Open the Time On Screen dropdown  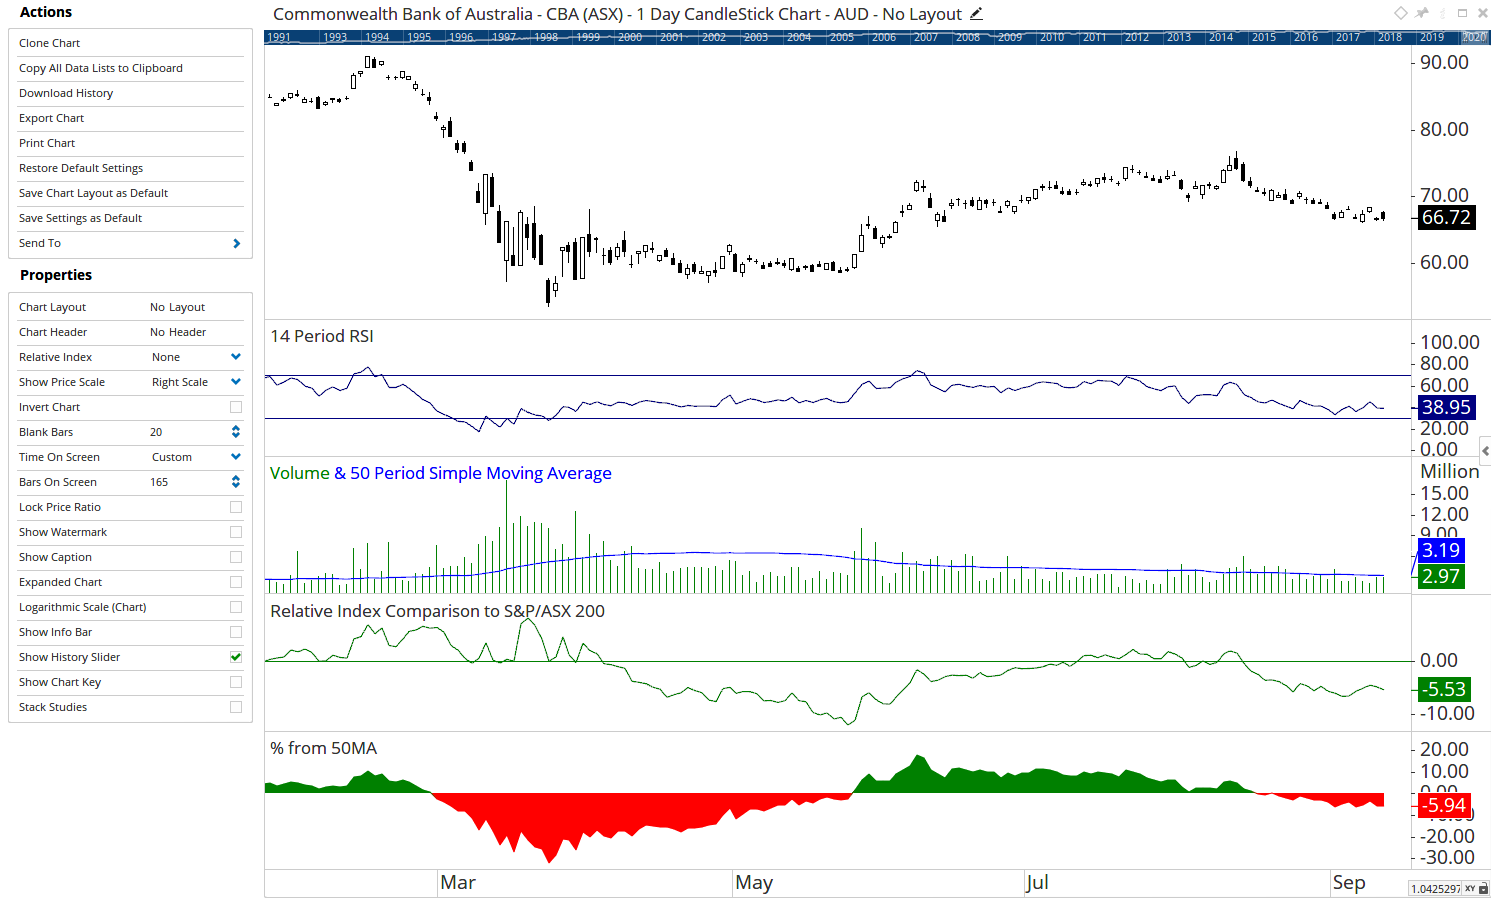[x=236, y=457]
